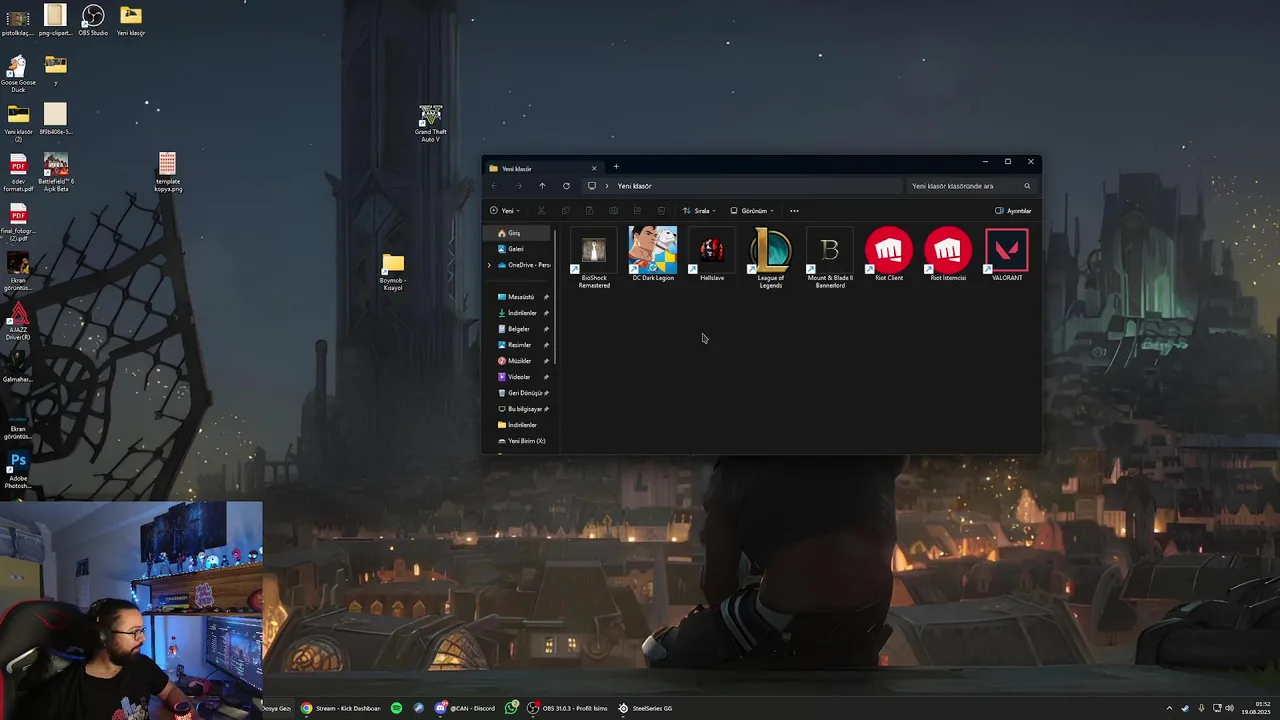Select the OBS Studio desktop icon

pos(93,21)
